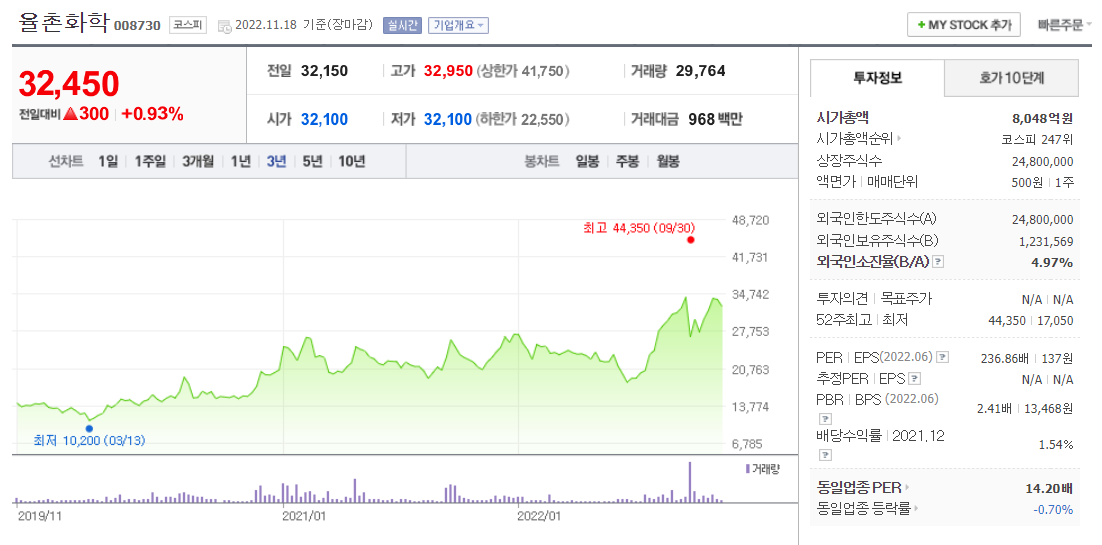Open the 시가총액순위 link

(855, 139)
